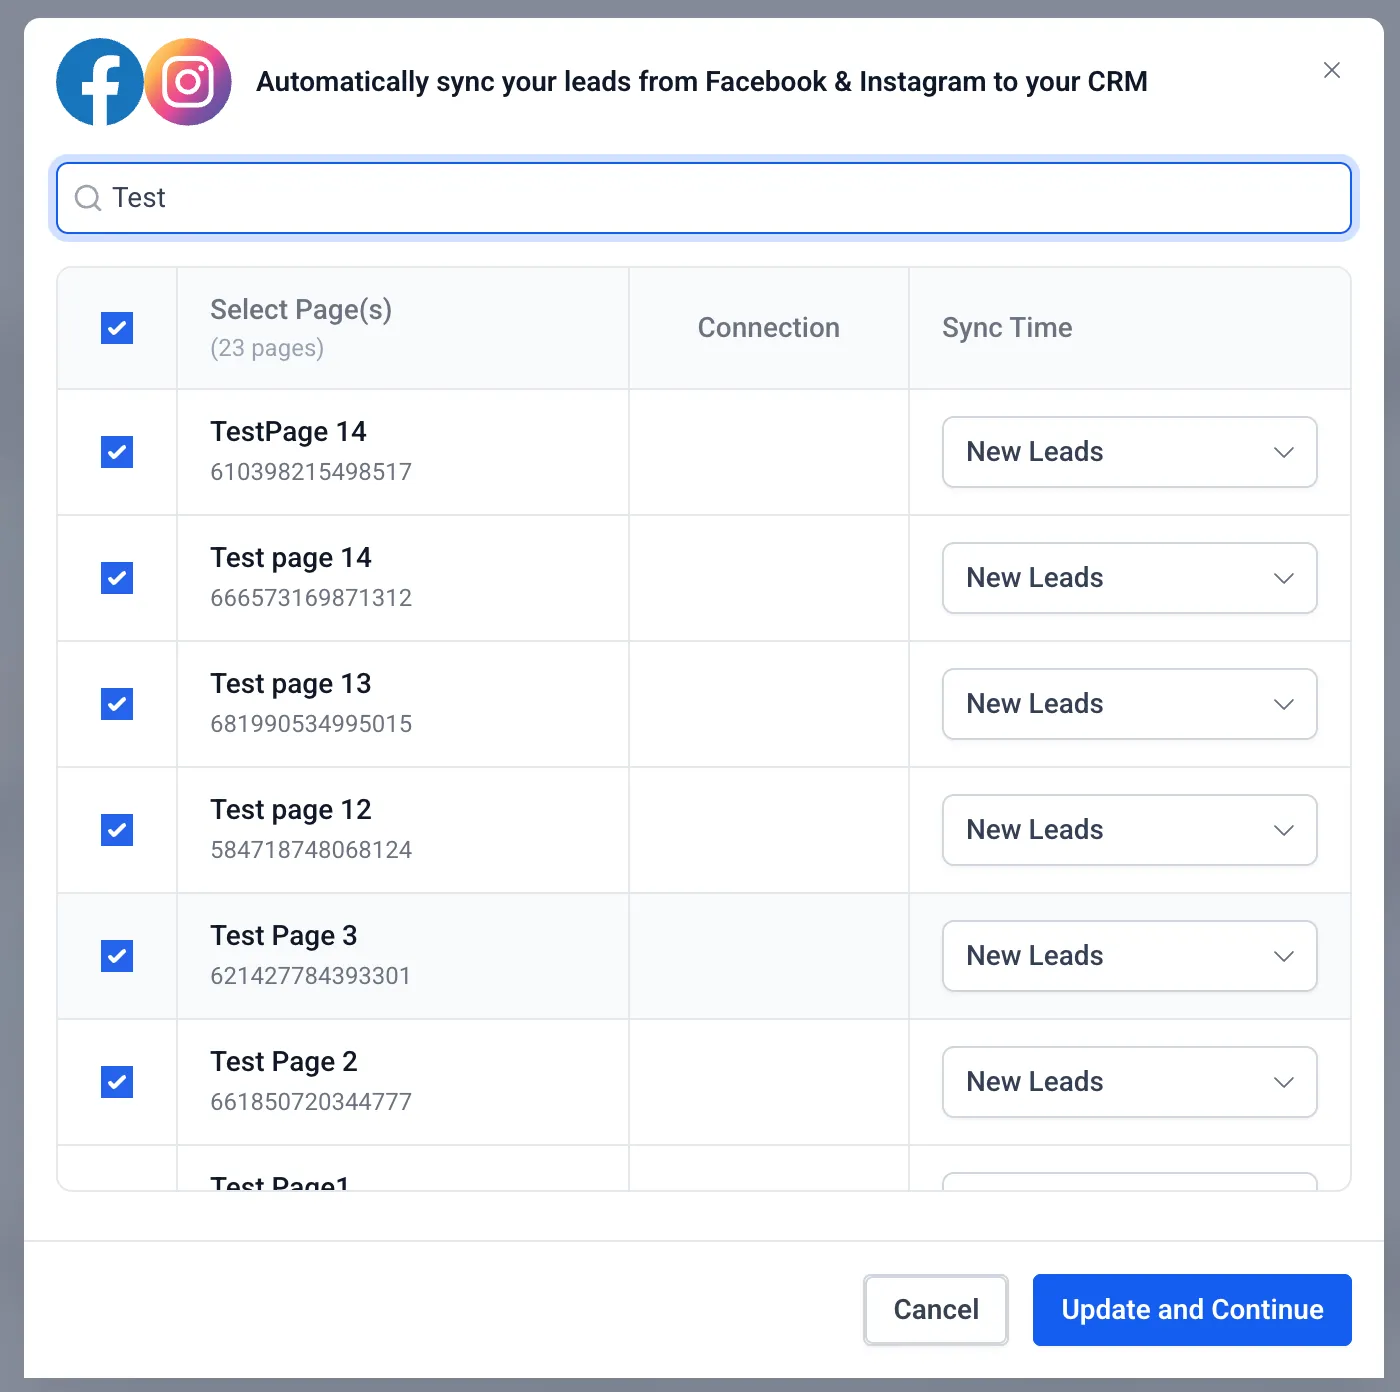Click the chevron in Test page 14 dropdown

pos(1284,578)
